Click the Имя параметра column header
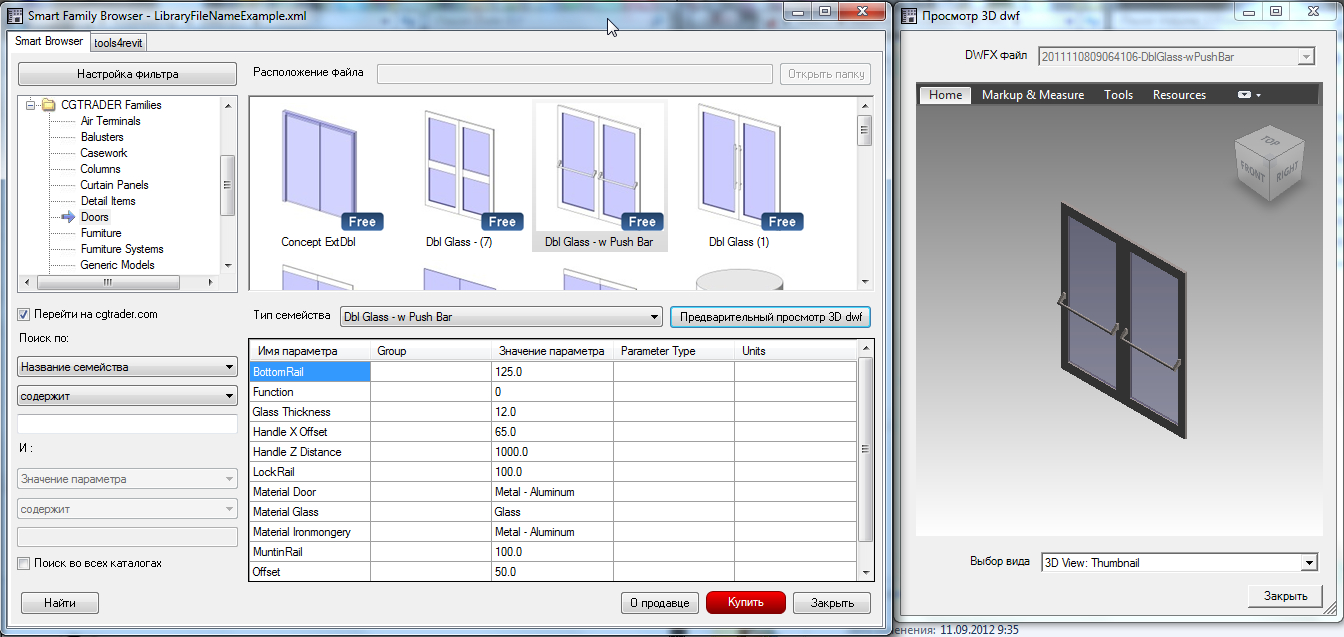 click(309, 351)
